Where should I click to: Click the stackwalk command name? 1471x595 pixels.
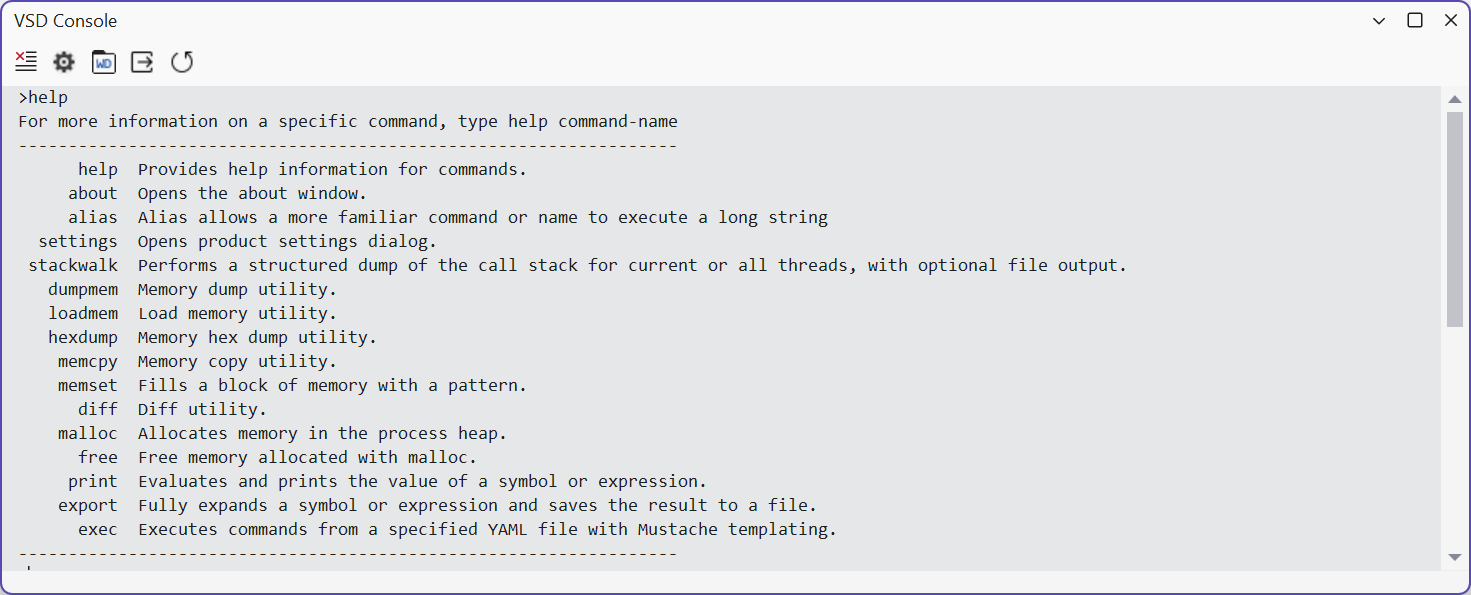[73, 265]
